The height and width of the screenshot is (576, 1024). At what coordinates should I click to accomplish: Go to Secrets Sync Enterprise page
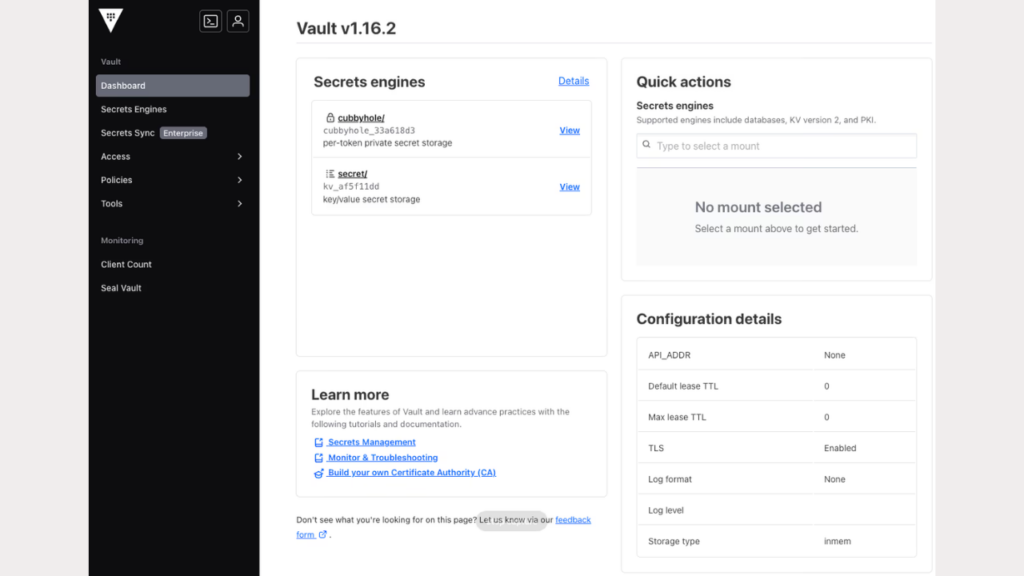coord(128,133)
